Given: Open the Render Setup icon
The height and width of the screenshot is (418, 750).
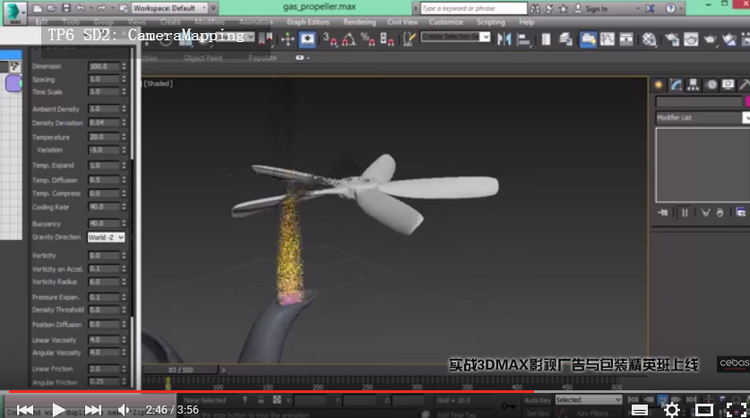Looking at the screenshot, I should 672,39.
